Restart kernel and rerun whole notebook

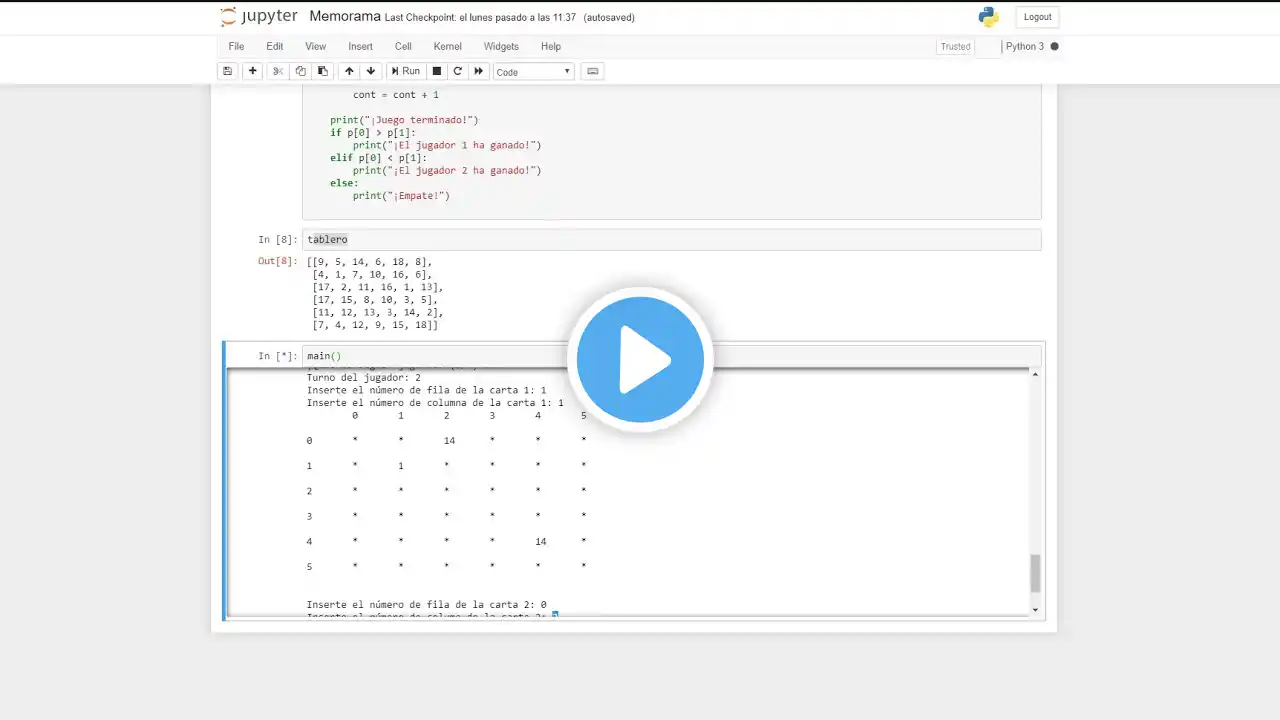point(479,71)
